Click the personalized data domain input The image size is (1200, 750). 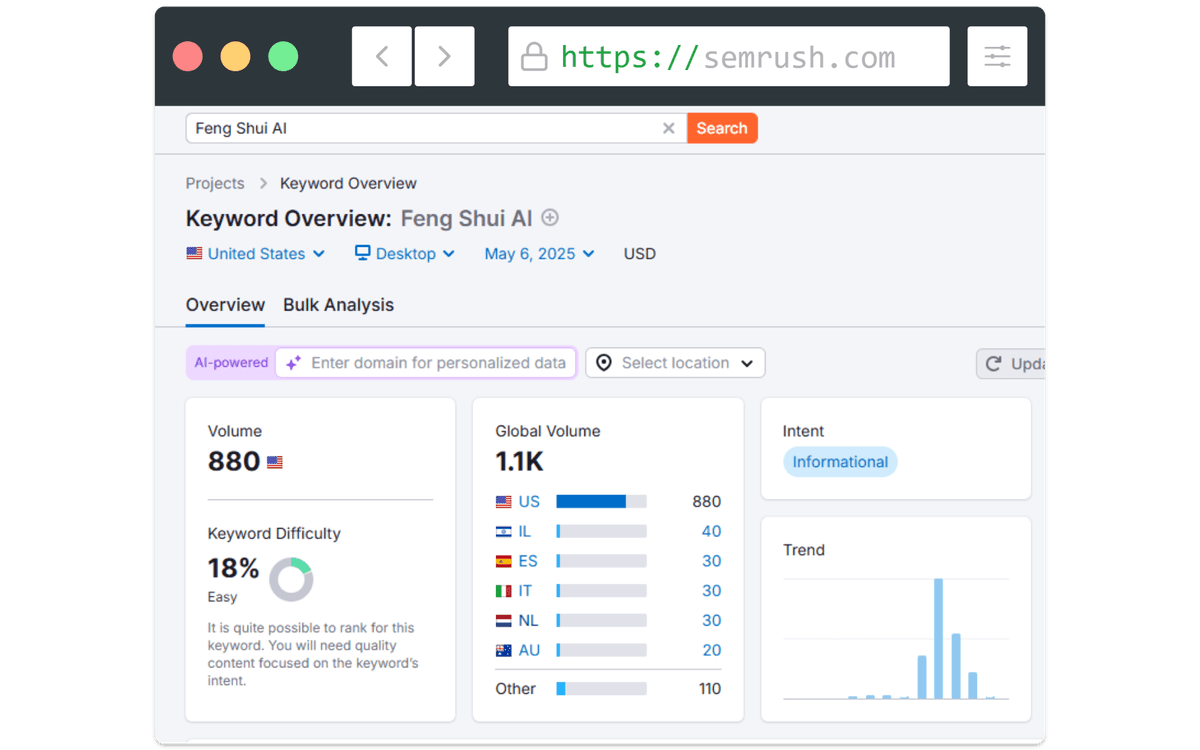click(x=427, y=363)
